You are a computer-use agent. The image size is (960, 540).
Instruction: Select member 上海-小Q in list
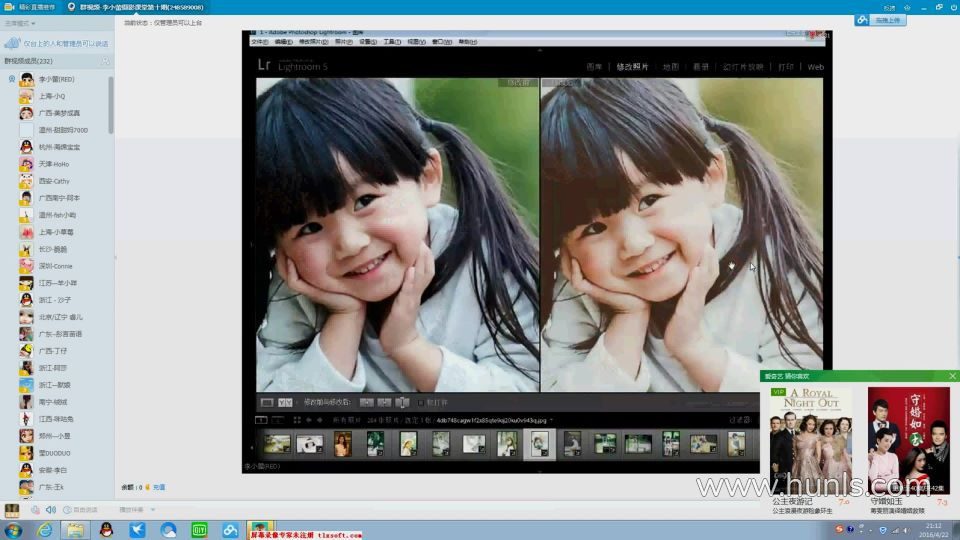tap(51, 96)
